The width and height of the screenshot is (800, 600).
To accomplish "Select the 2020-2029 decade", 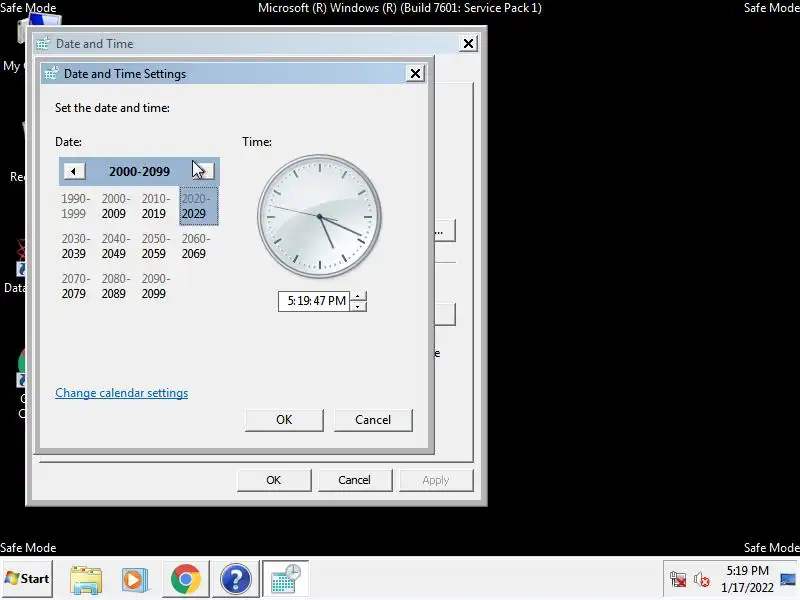I will pyautogui.click(x=199, y=206).
